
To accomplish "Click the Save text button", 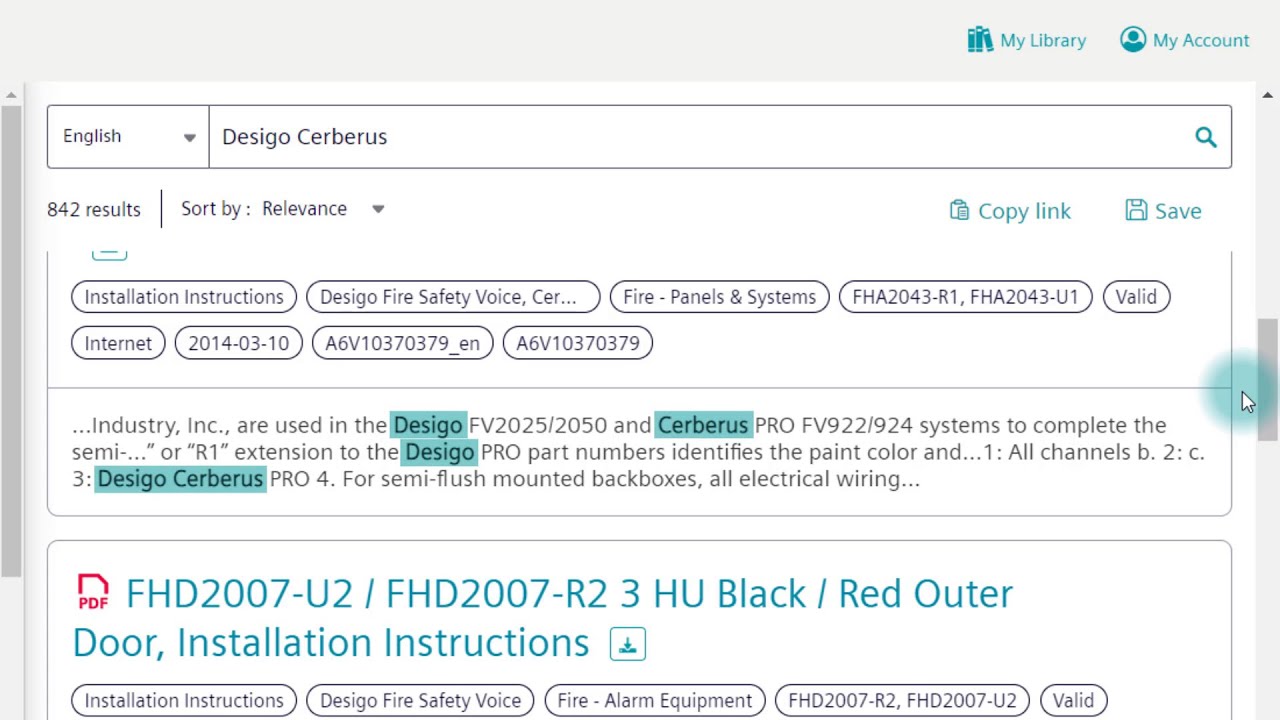I will click(1178, 211).
